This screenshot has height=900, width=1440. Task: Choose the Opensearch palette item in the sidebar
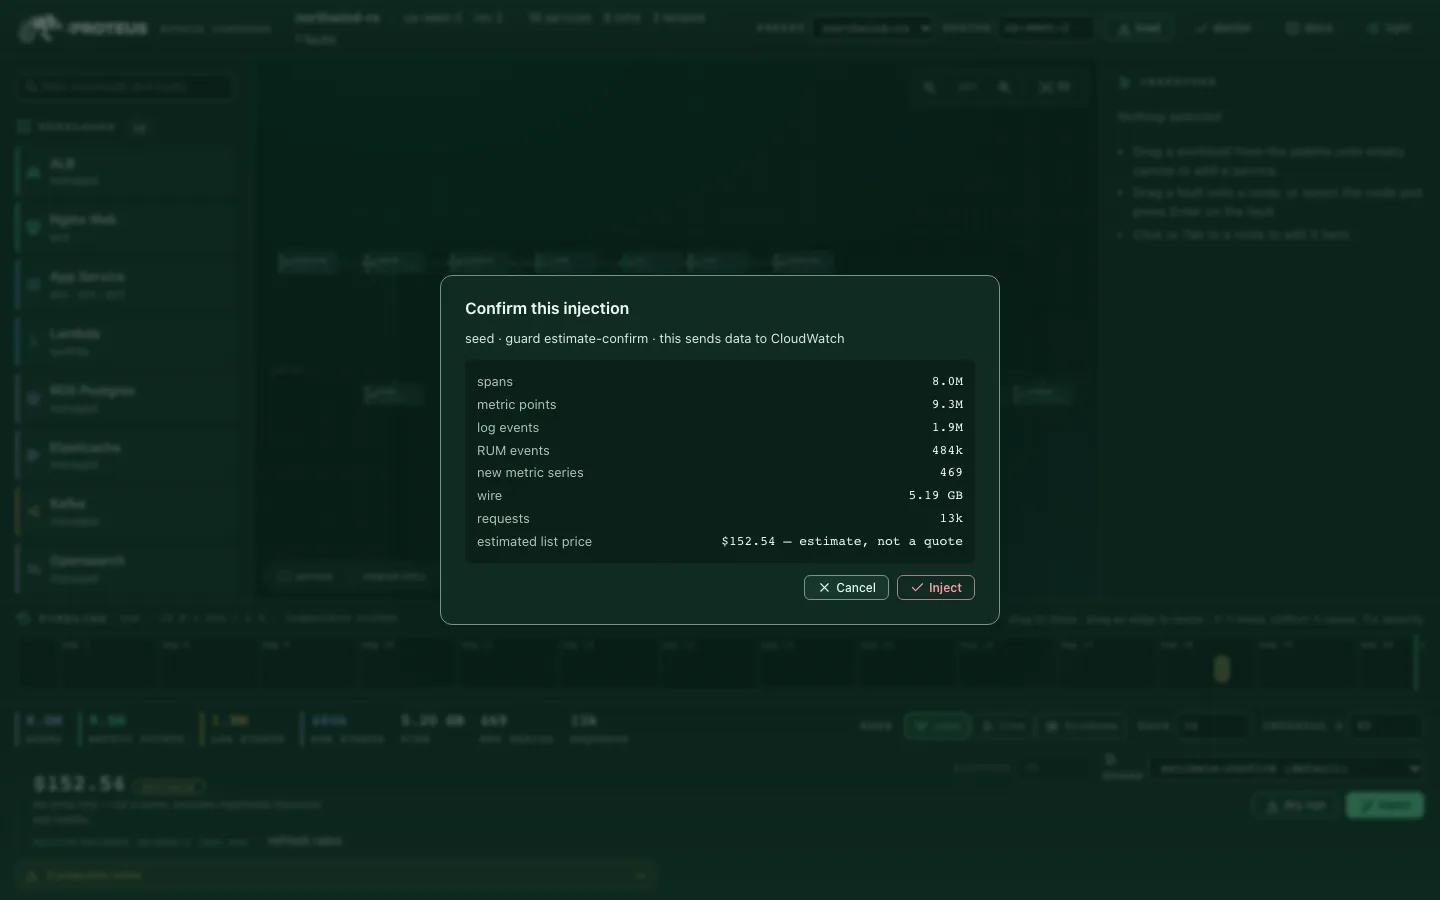pyautogui.click(x=125, y=569)
